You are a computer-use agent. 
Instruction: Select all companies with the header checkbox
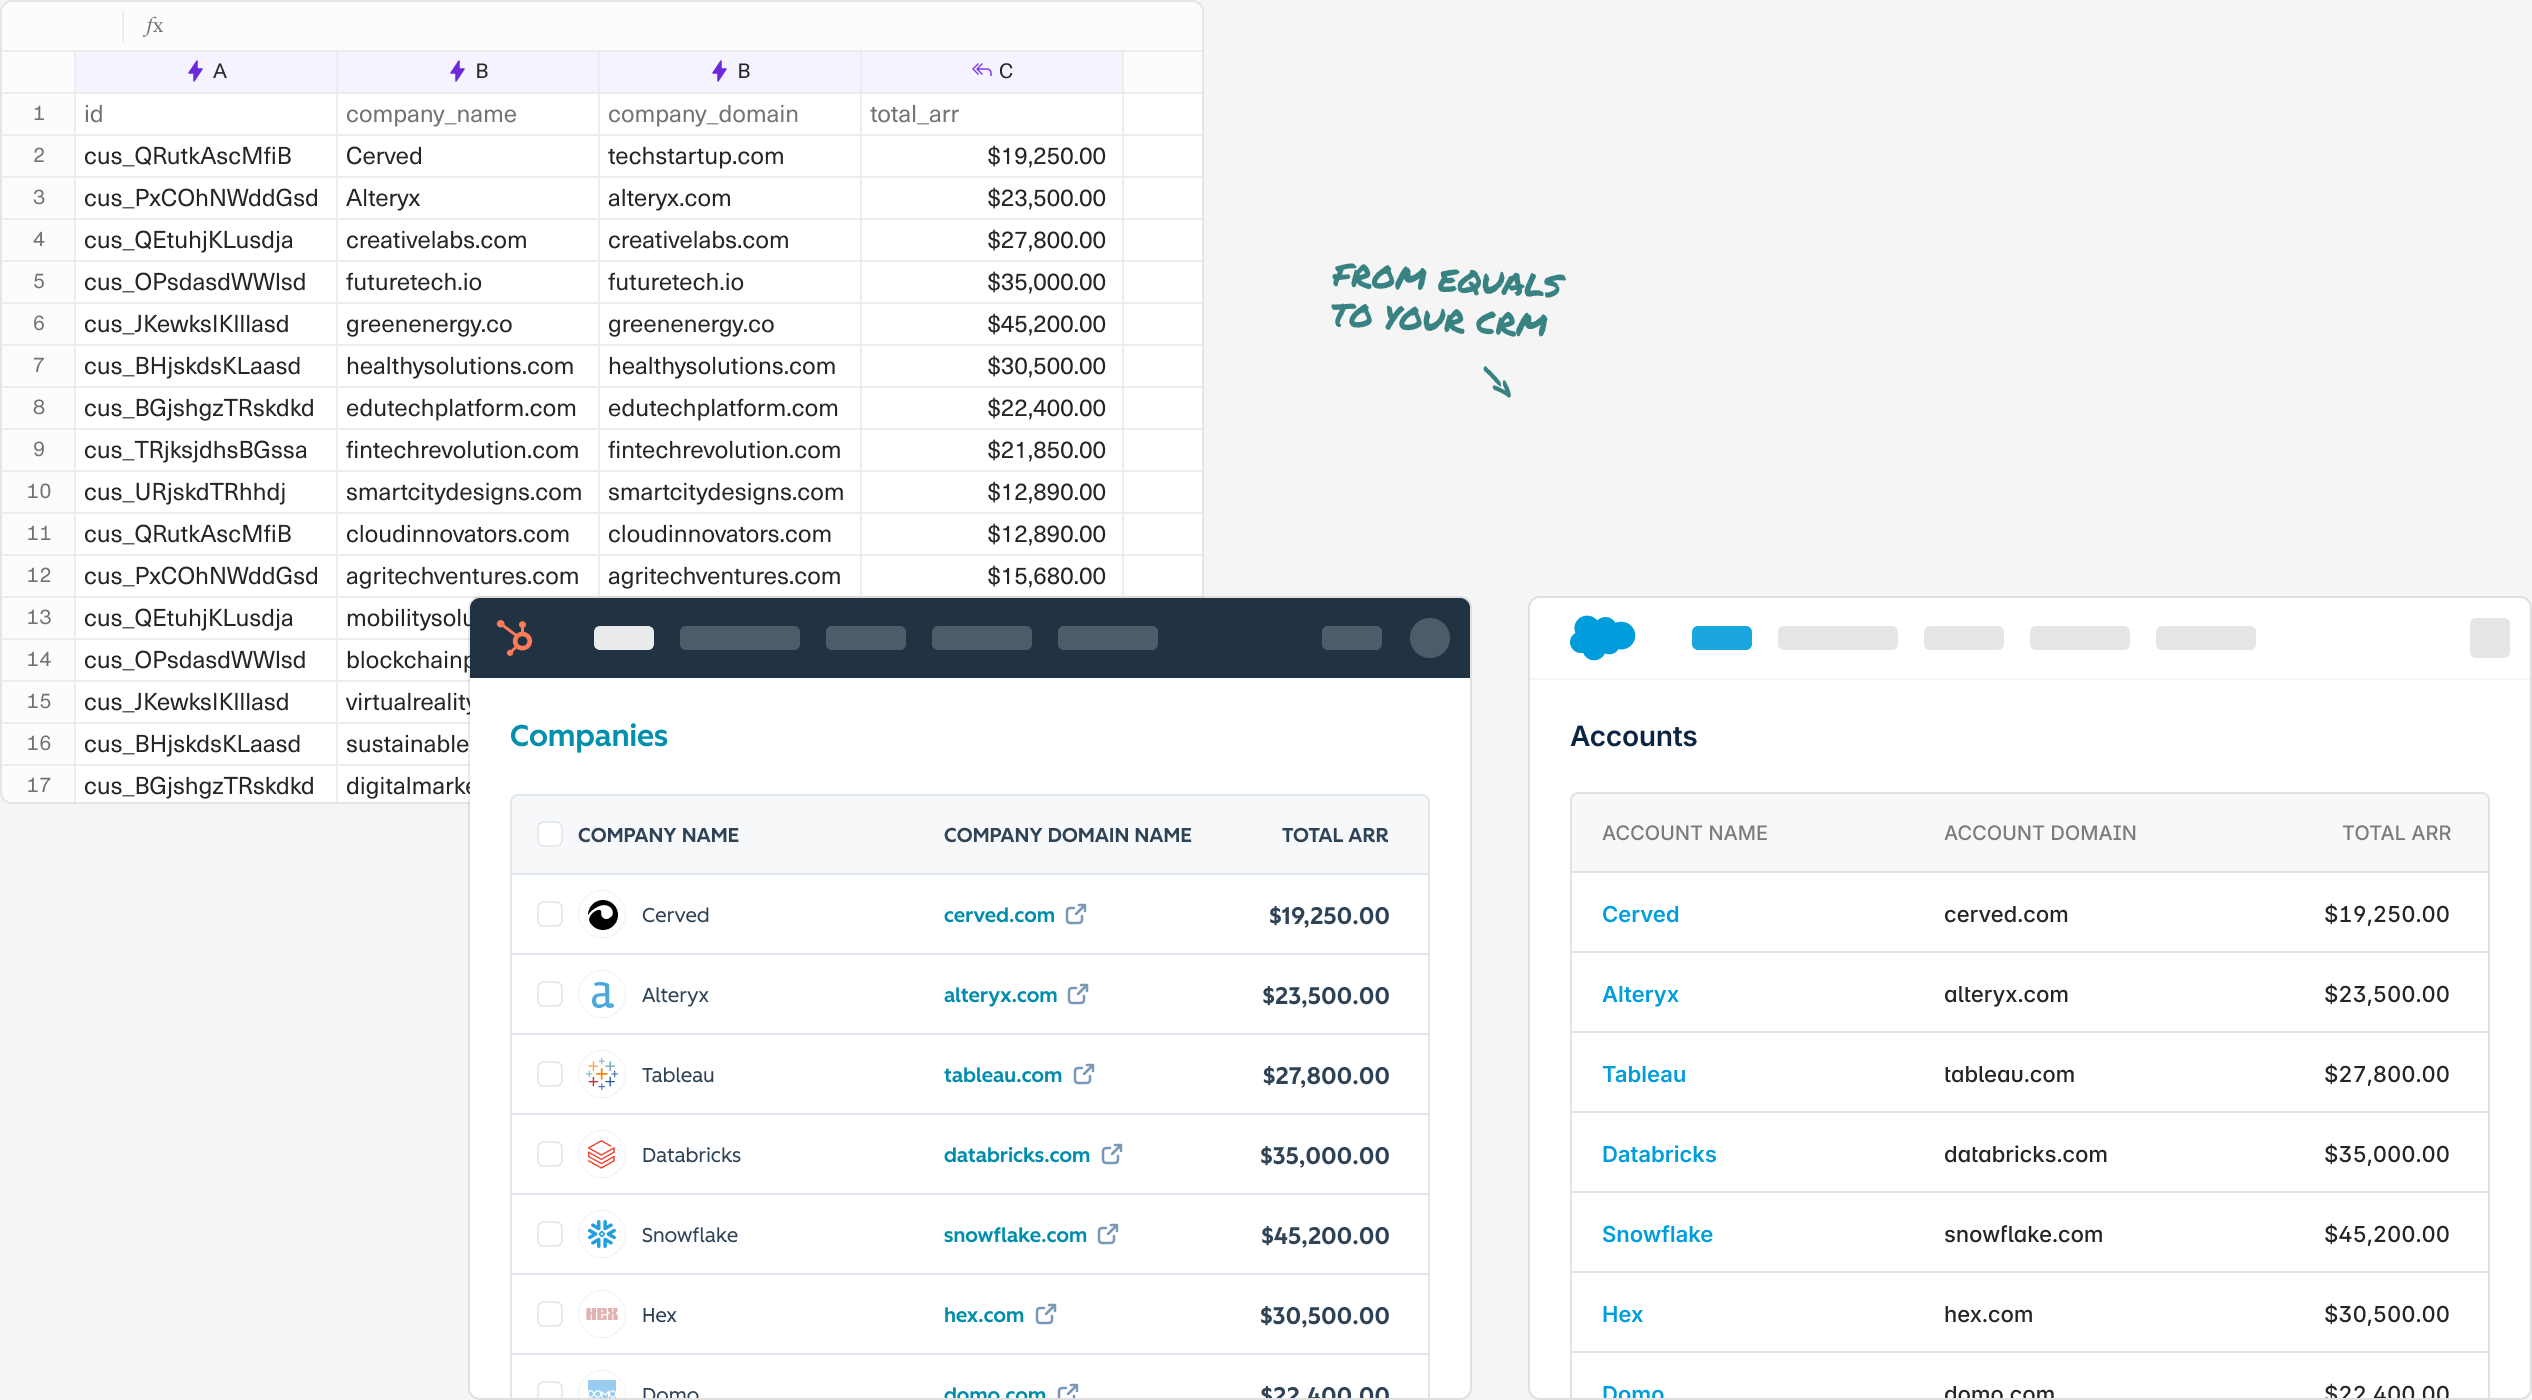tap(550, 833)
